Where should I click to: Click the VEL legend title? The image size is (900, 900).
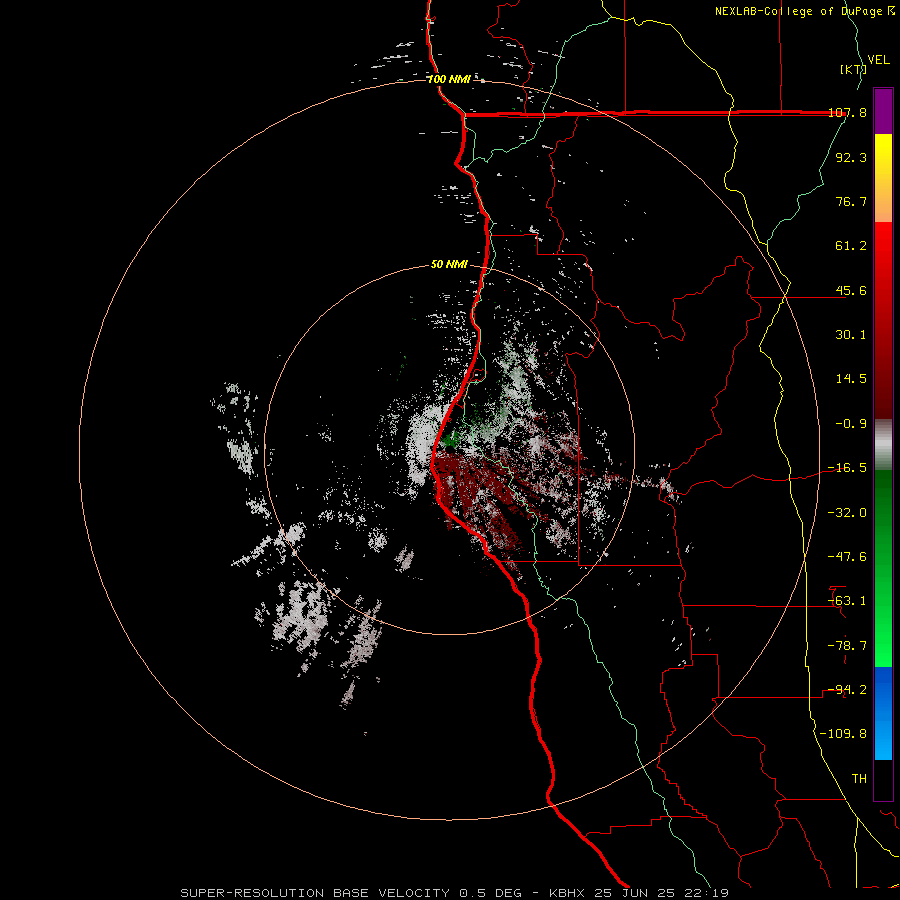[x=878, y=60]
